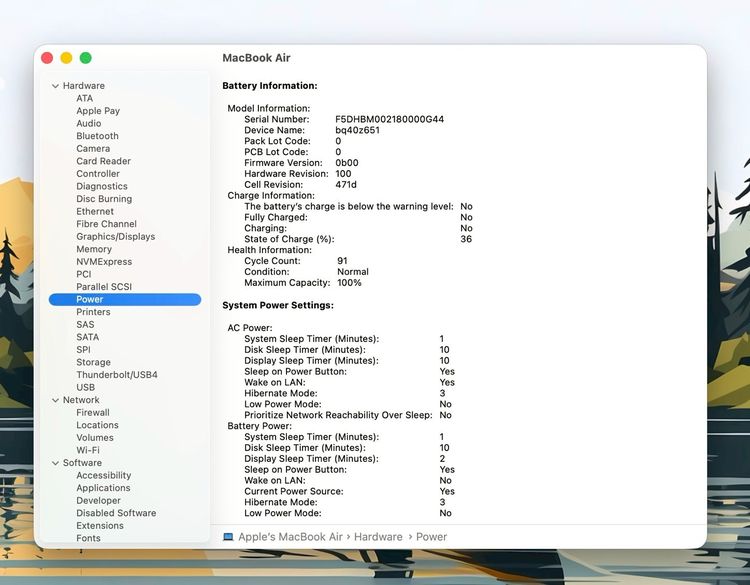Select Disabled Software in the sidebar
This screenshot has width=750, height=585.
pyautogui.click(x=116, y=513)
